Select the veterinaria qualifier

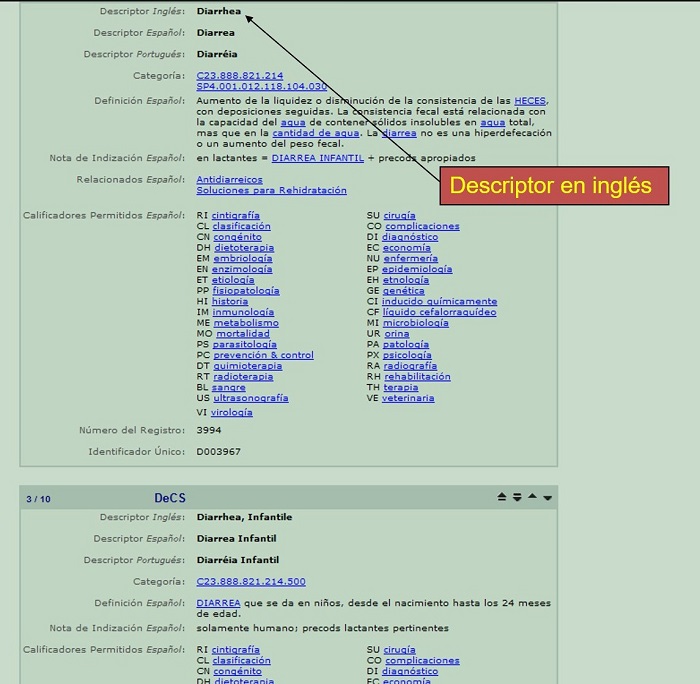(408, 398)
